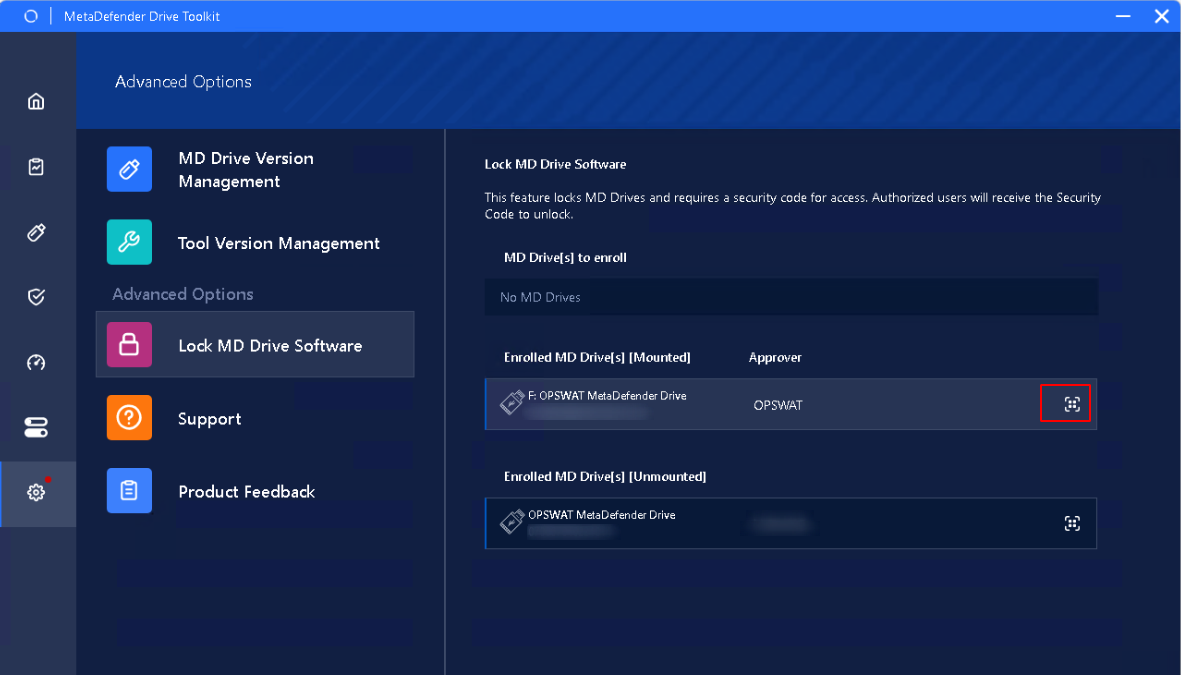Screen dimensions: 1181x675
Task: Click the USB icon of the unmounted drive row
Action: click(512, 522)
